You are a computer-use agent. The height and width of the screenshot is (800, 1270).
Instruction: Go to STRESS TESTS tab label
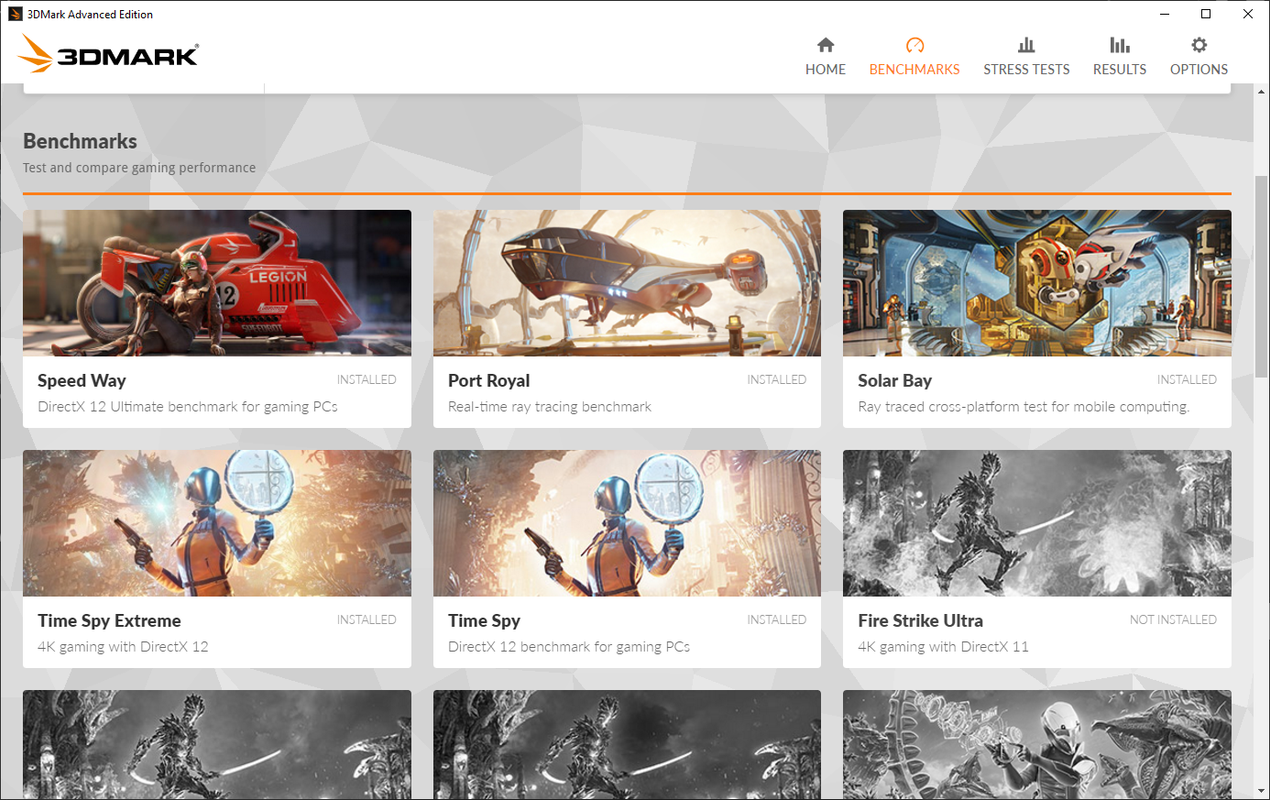point(1026,70)
